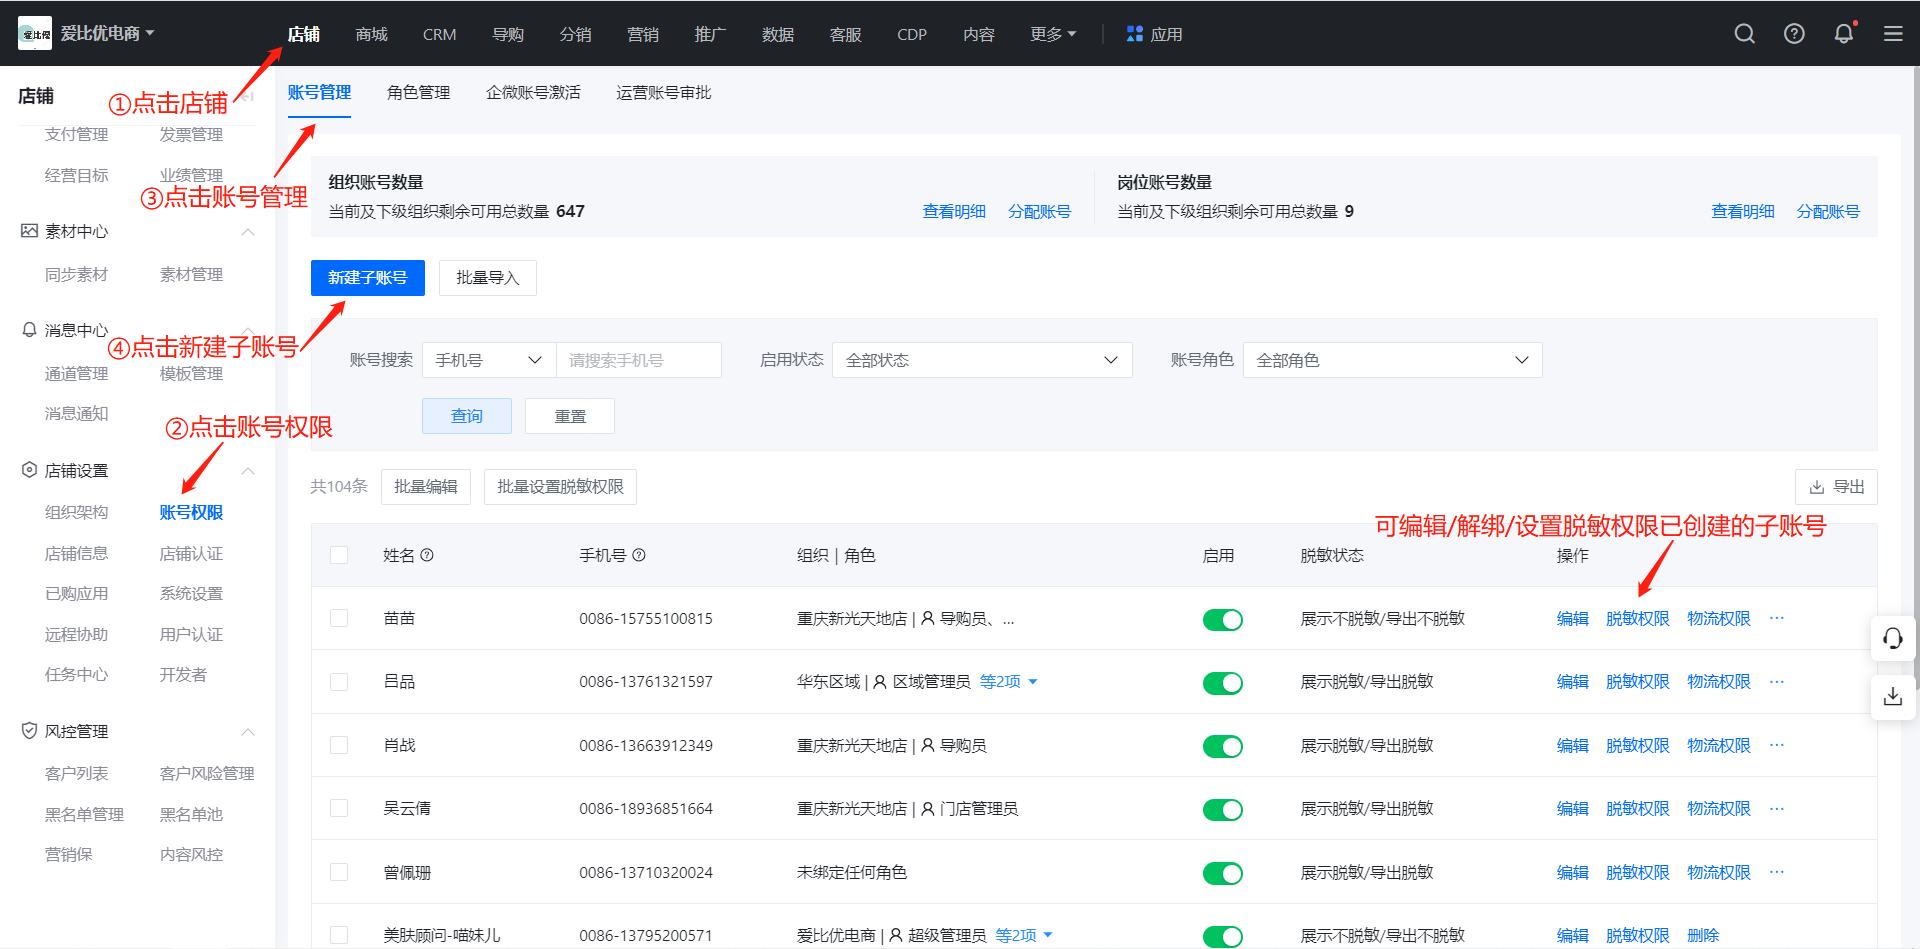Switch to the 运营账号审批 tab
Viewport: 1920px width, 949px height.
(x=663, y=92)
